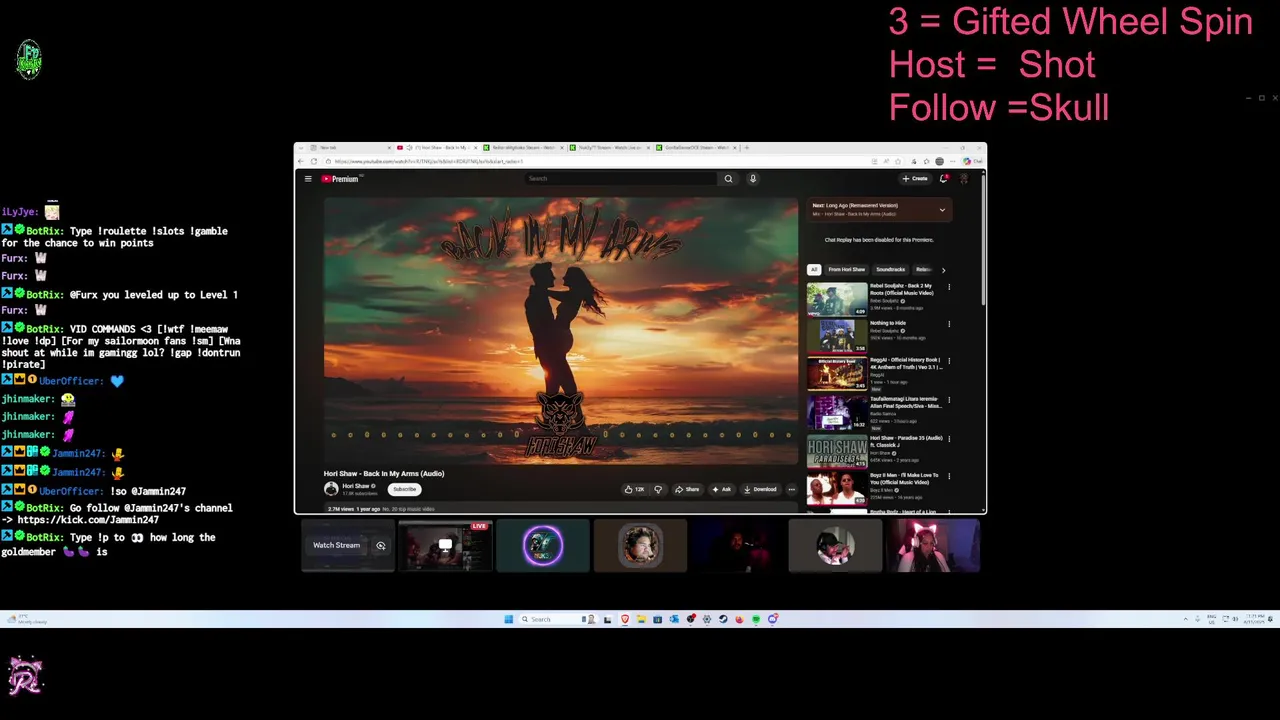
Task: Download the video with Download button
Action: (x=760, y=489)
